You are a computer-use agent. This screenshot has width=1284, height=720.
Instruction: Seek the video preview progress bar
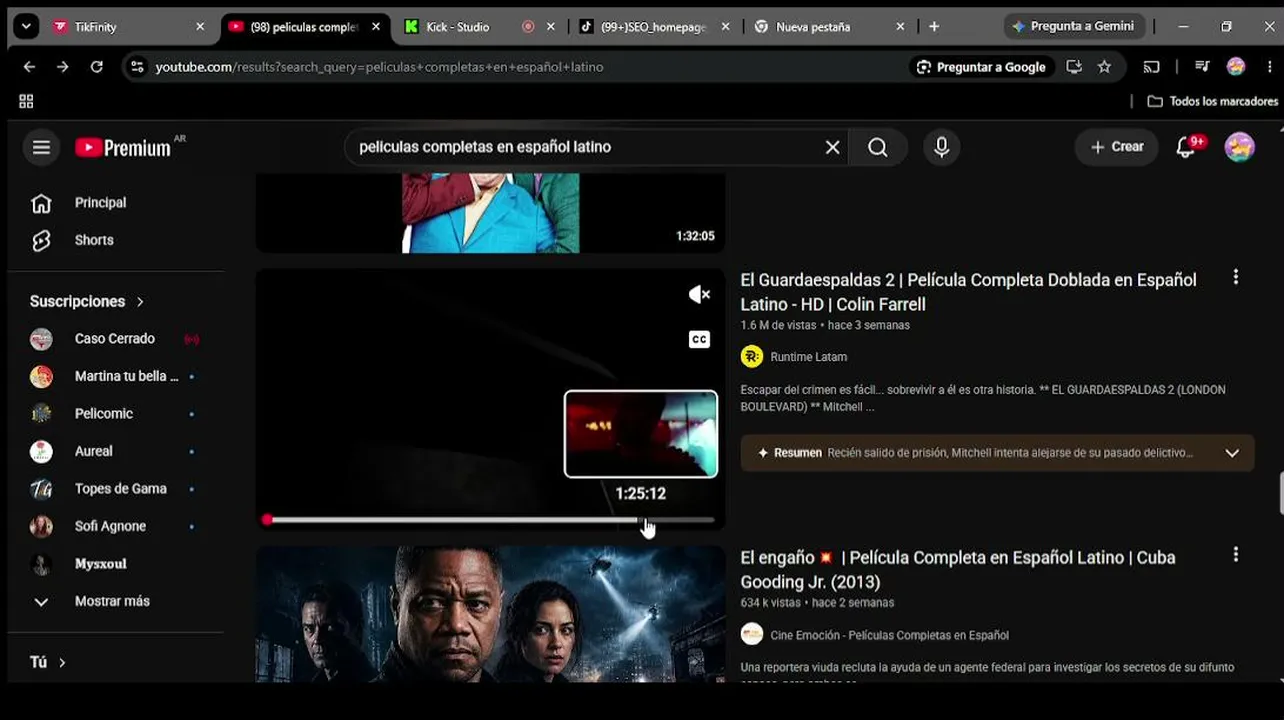pos(490,520)
